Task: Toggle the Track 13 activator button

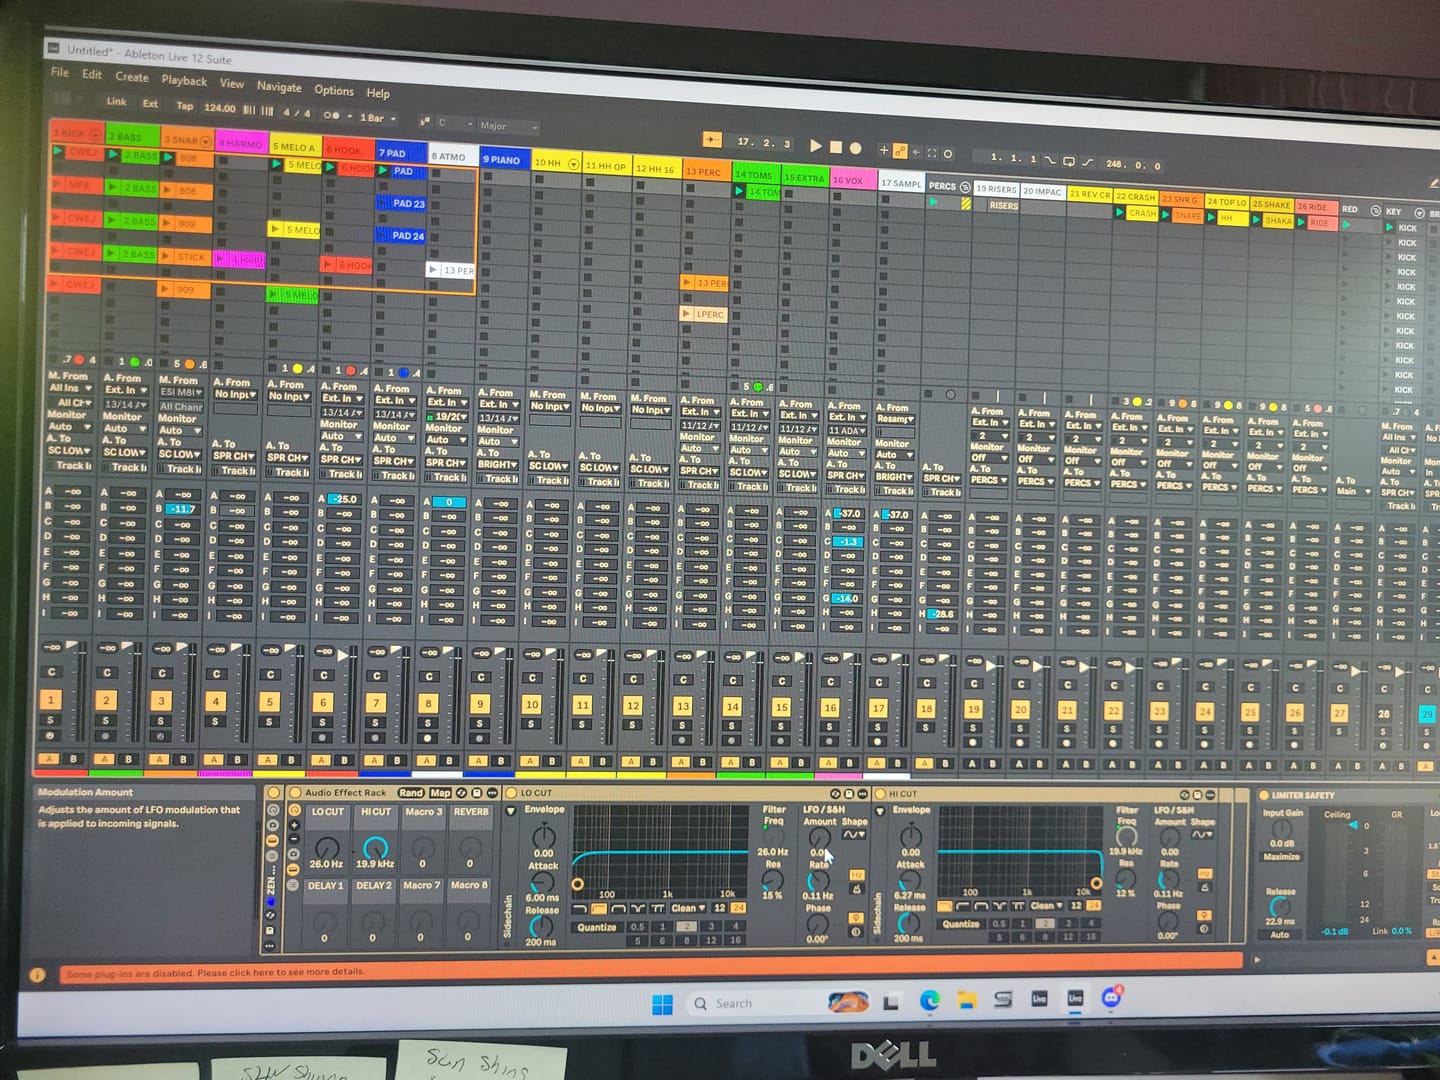Action: (683, 706)
